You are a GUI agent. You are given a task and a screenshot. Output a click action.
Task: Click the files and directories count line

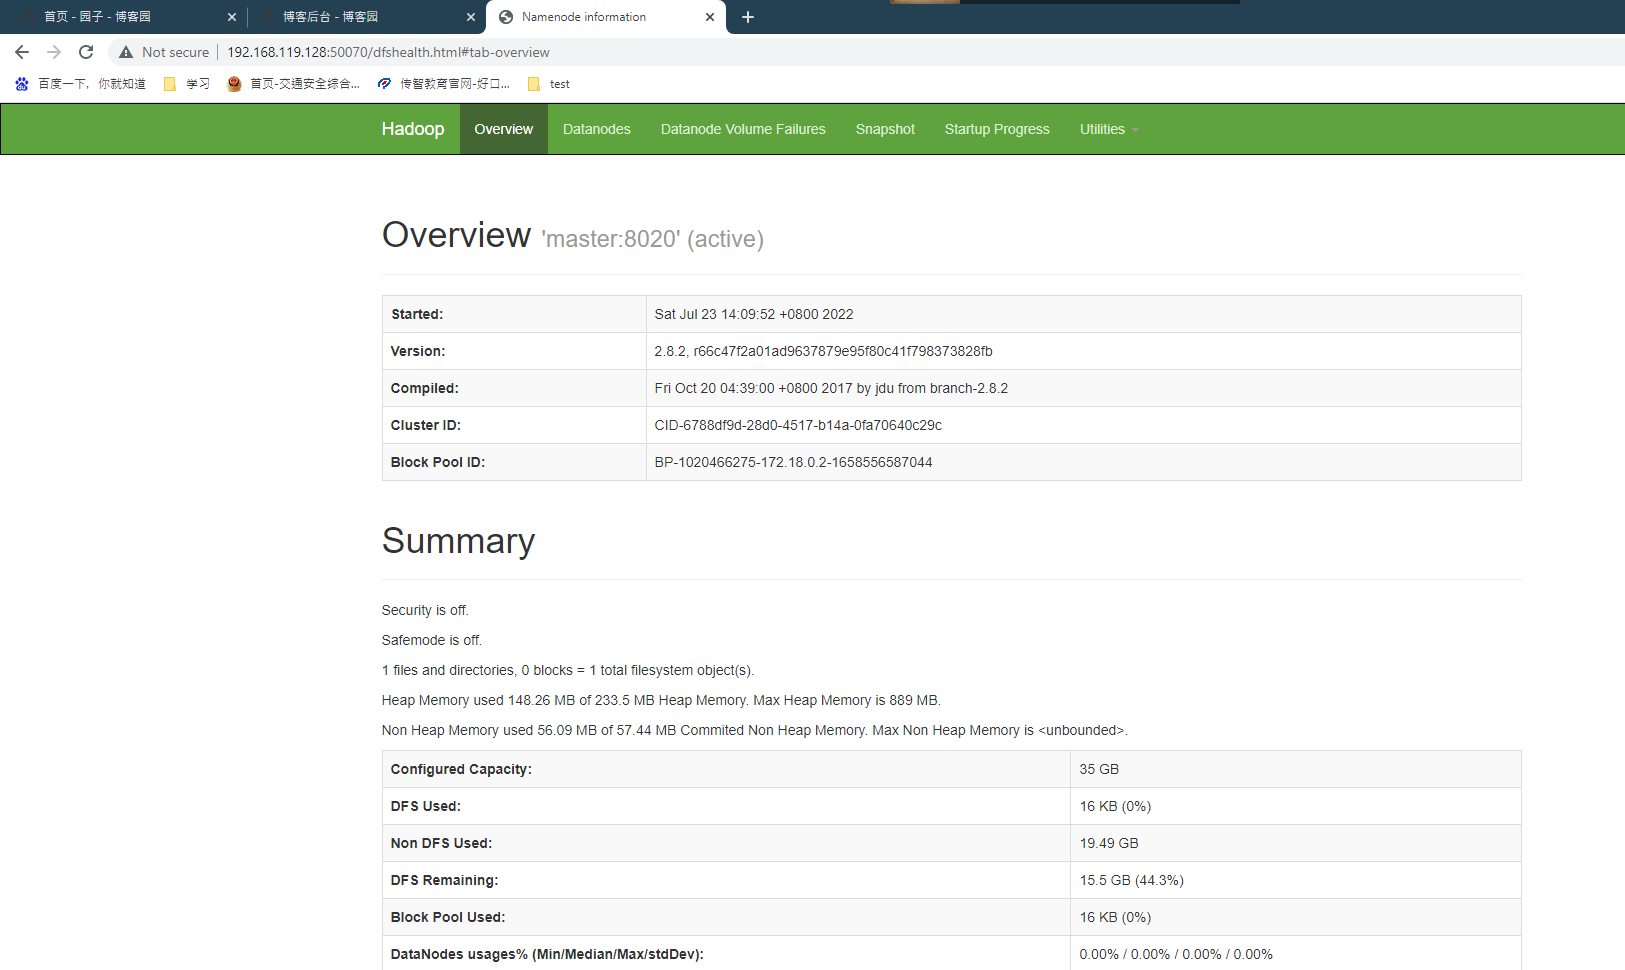tap(568, 670)
